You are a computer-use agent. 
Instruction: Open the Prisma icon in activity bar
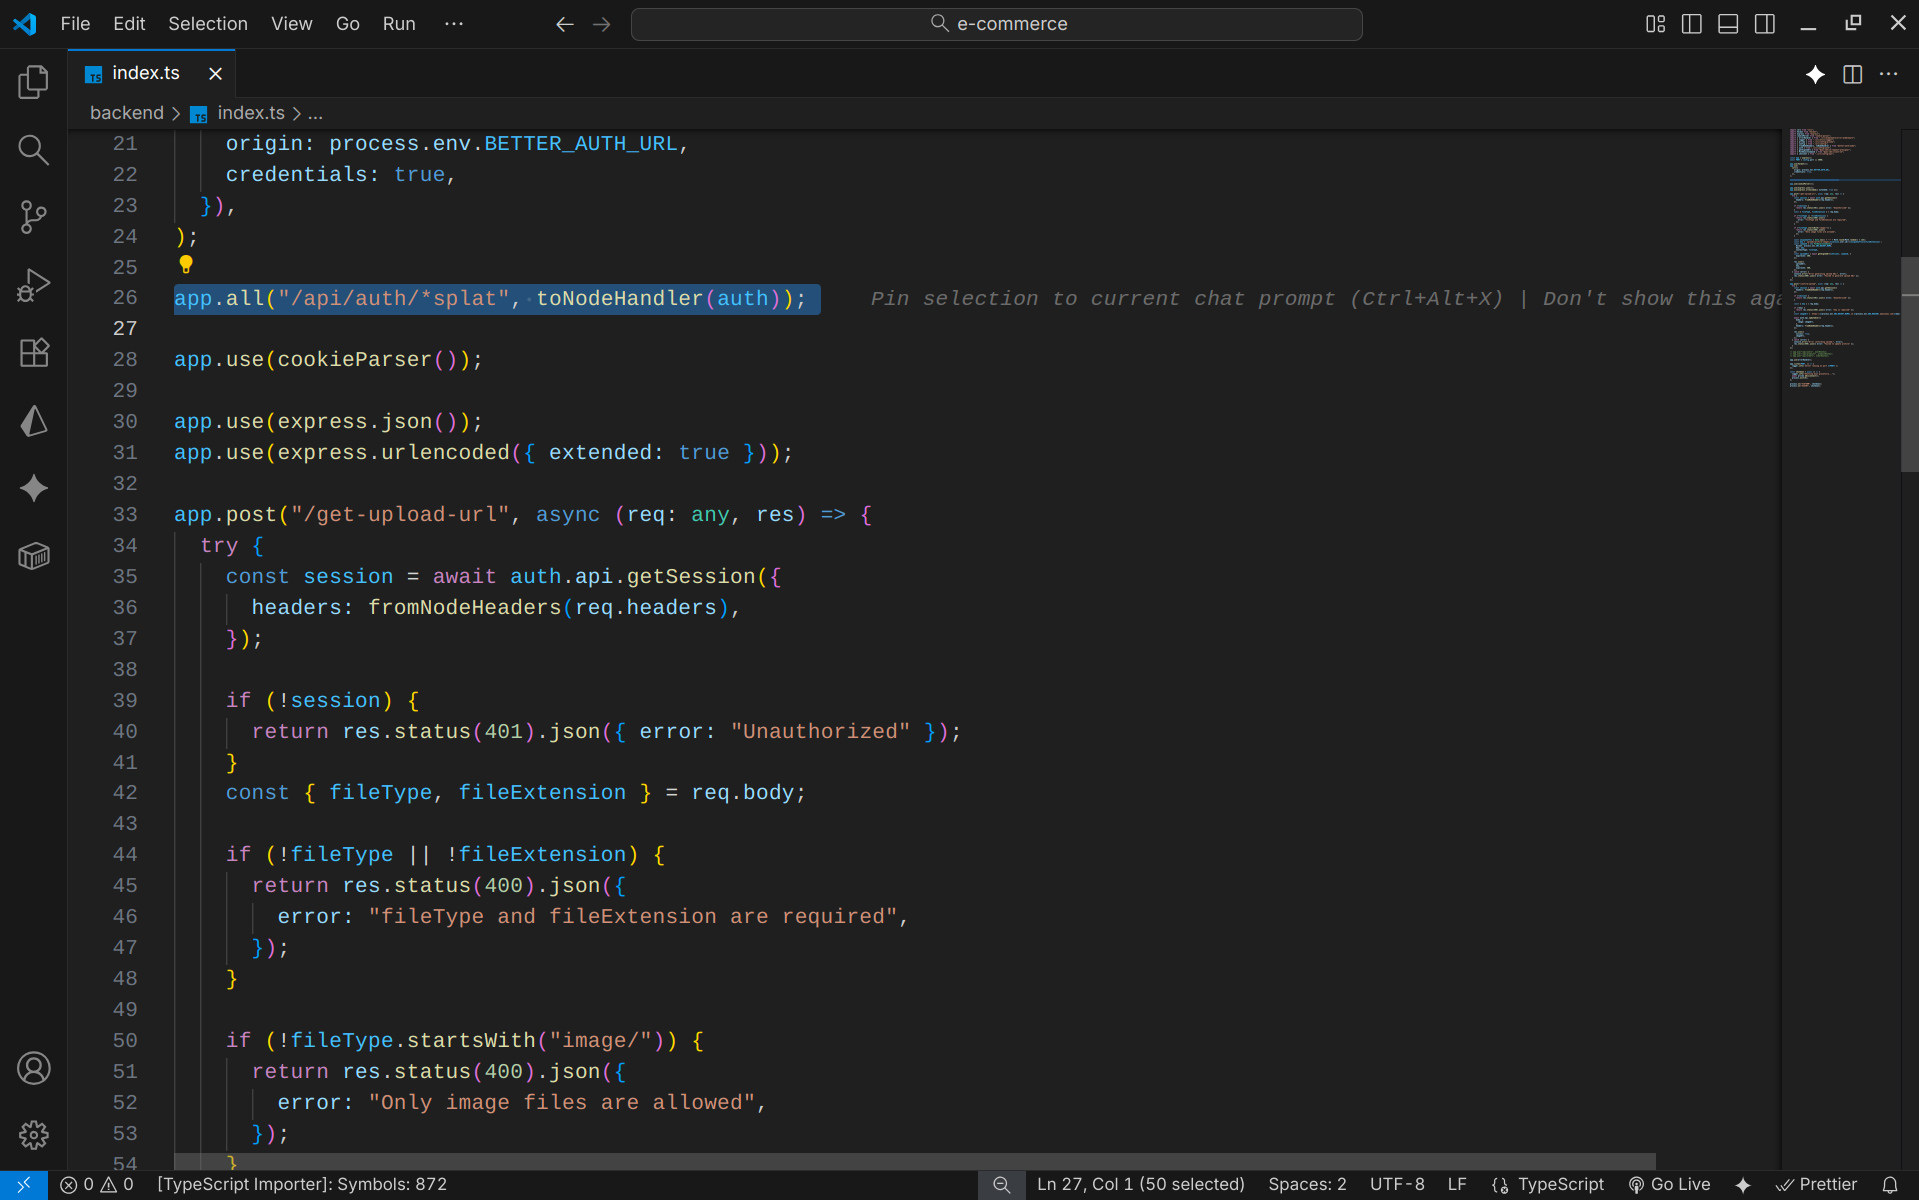[x=33, y=421]
